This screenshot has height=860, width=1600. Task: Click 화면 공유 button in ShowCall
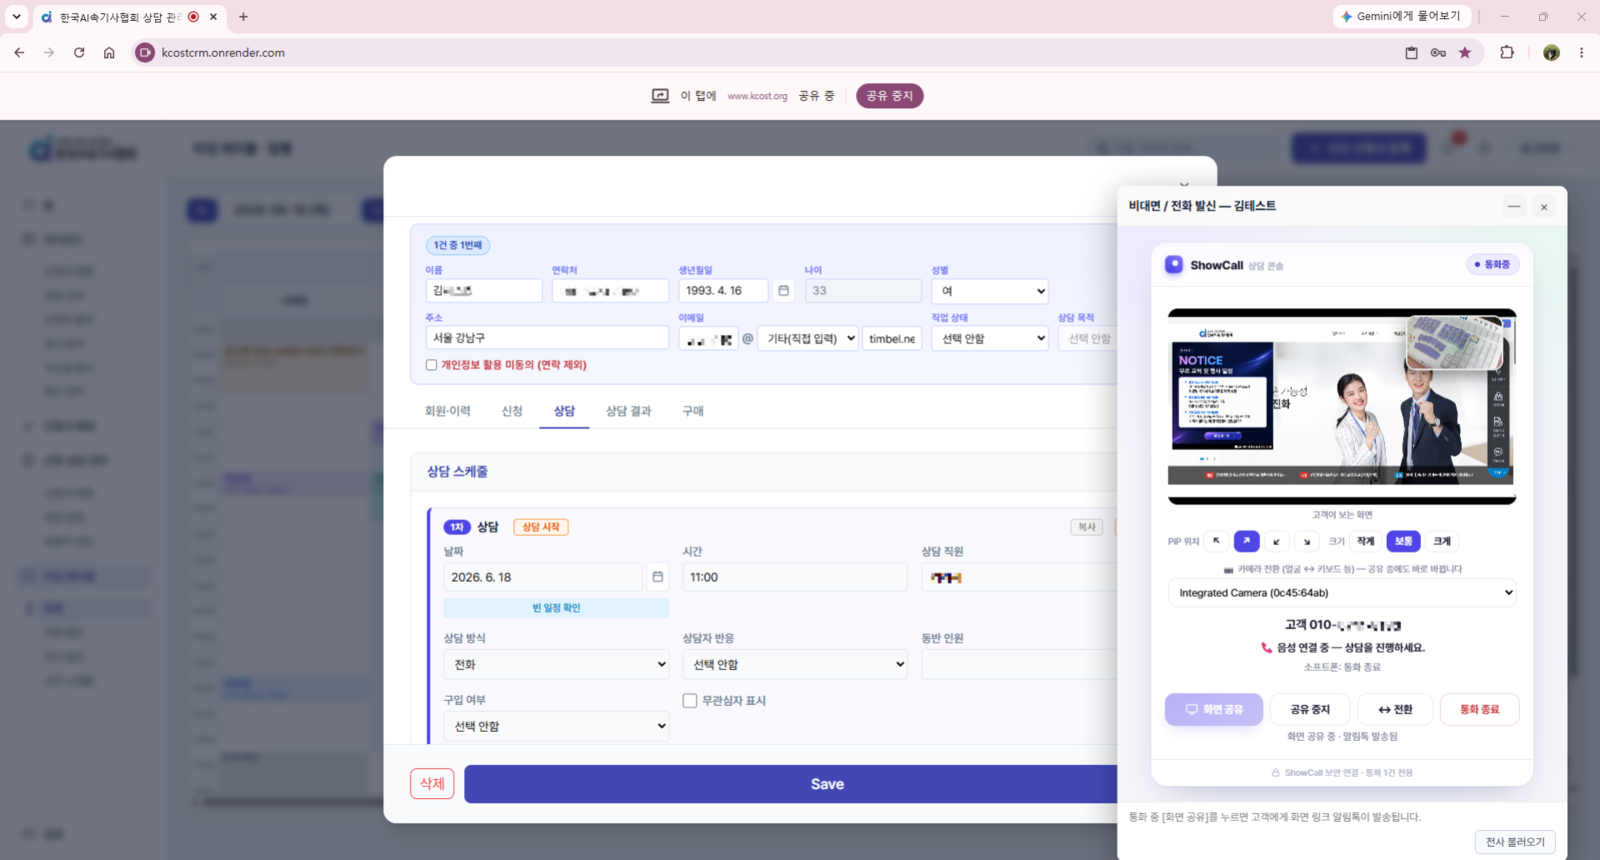[1214, 709]
